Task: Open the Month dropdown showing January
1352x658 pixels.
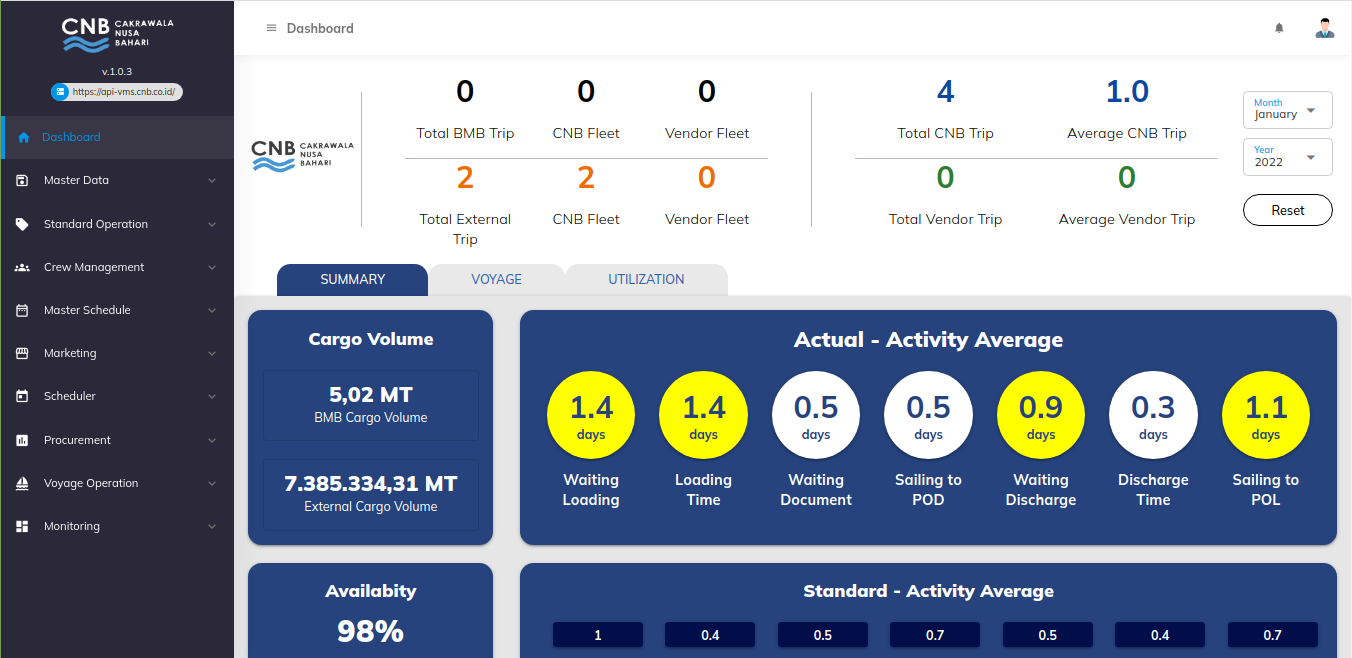Action: [x=1287, y=110]
